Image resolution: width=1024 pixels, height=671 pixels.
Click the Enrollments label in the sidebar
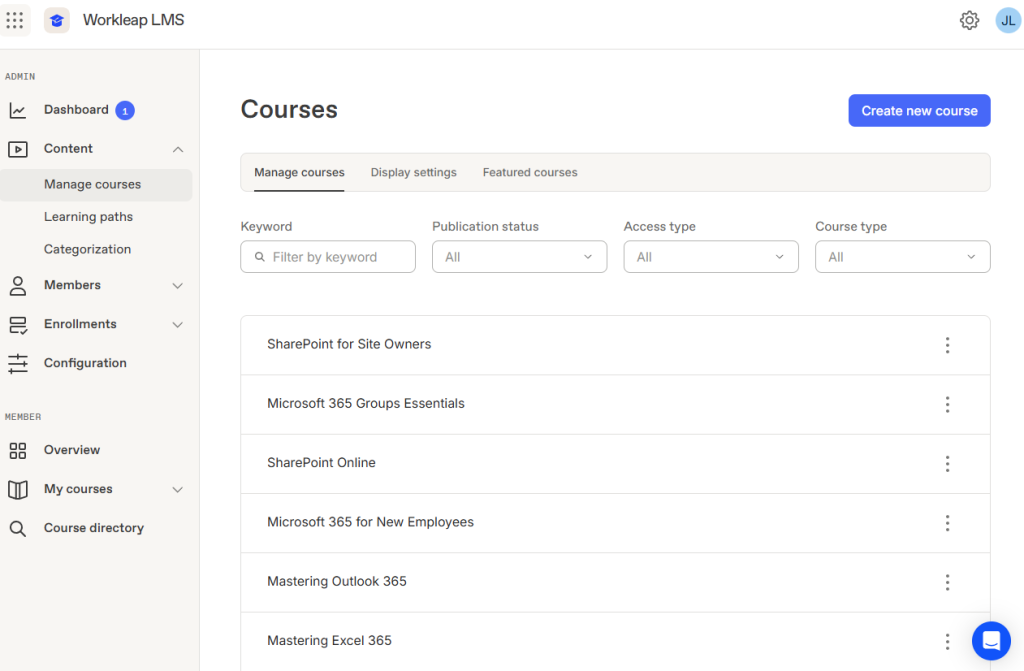[x=80, y=324]
